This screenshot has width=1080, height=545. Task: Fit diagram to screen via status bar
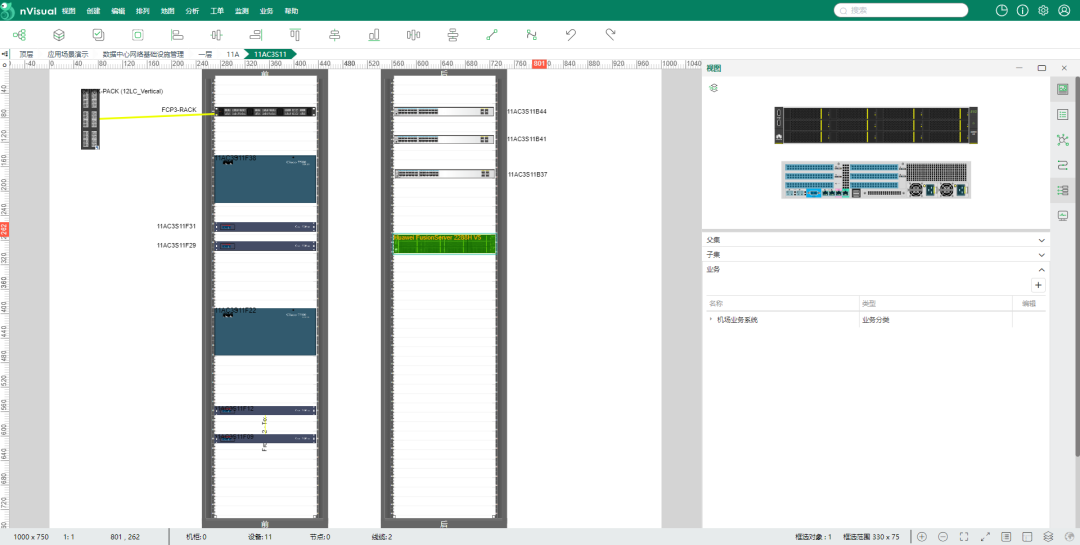[x=964, y=537]
